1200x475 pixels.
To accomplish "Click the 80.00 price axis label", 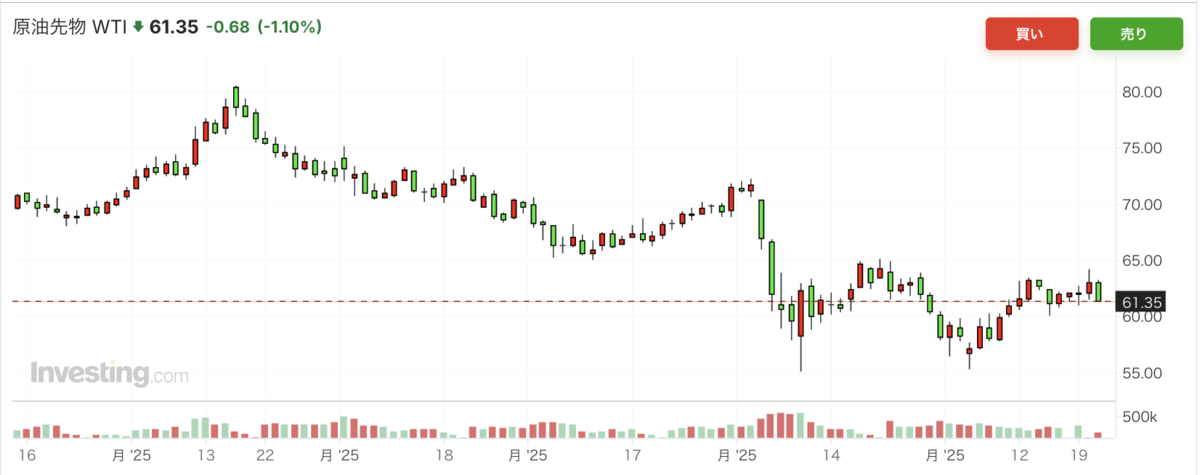I will [1142, 92].
